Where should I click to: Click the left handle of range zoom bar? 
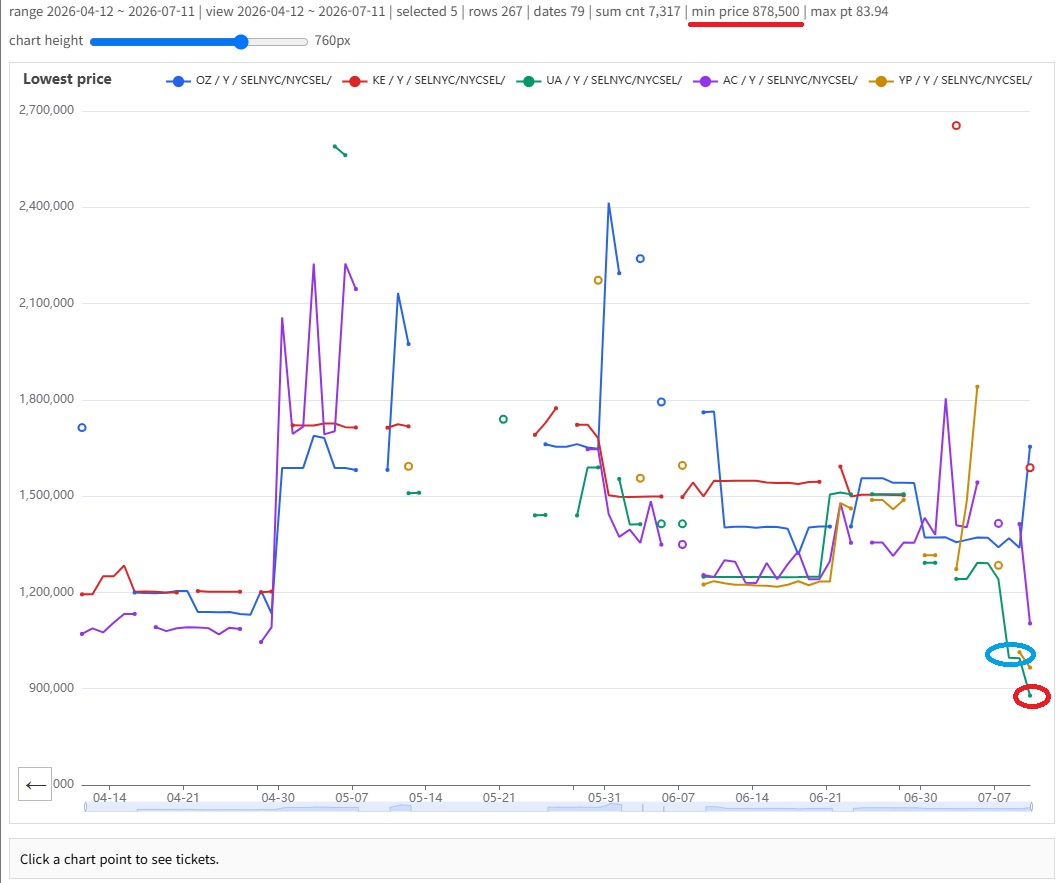(85, 806)
